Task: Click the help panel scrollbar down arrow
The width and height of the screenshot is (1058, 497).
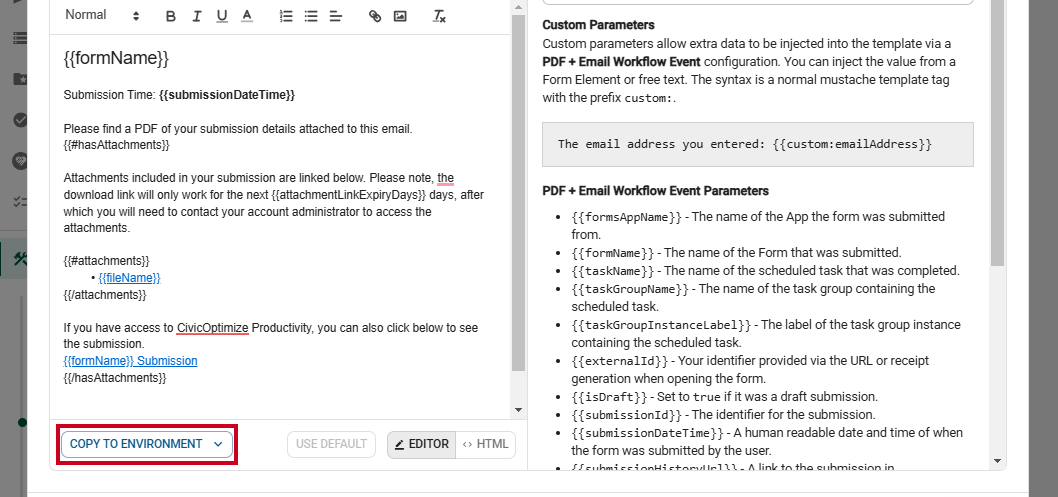Action: [998, 461]
